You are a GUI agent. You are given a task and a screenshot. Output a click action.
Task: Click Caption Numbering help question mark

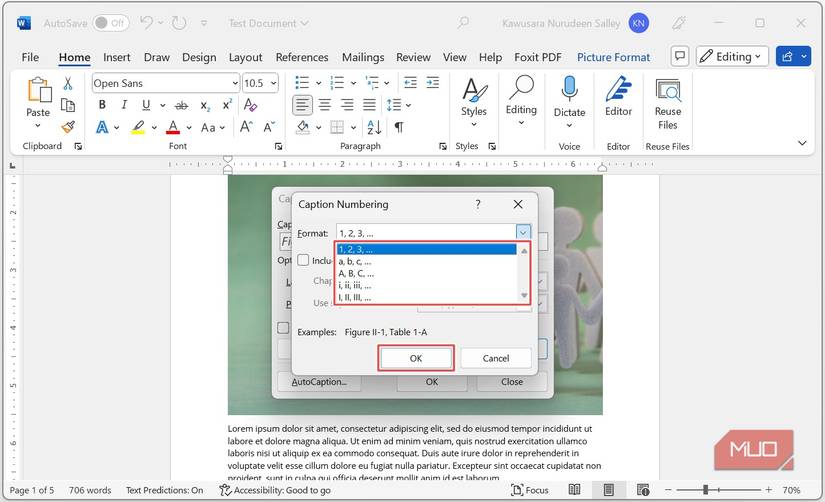point(478,204)
